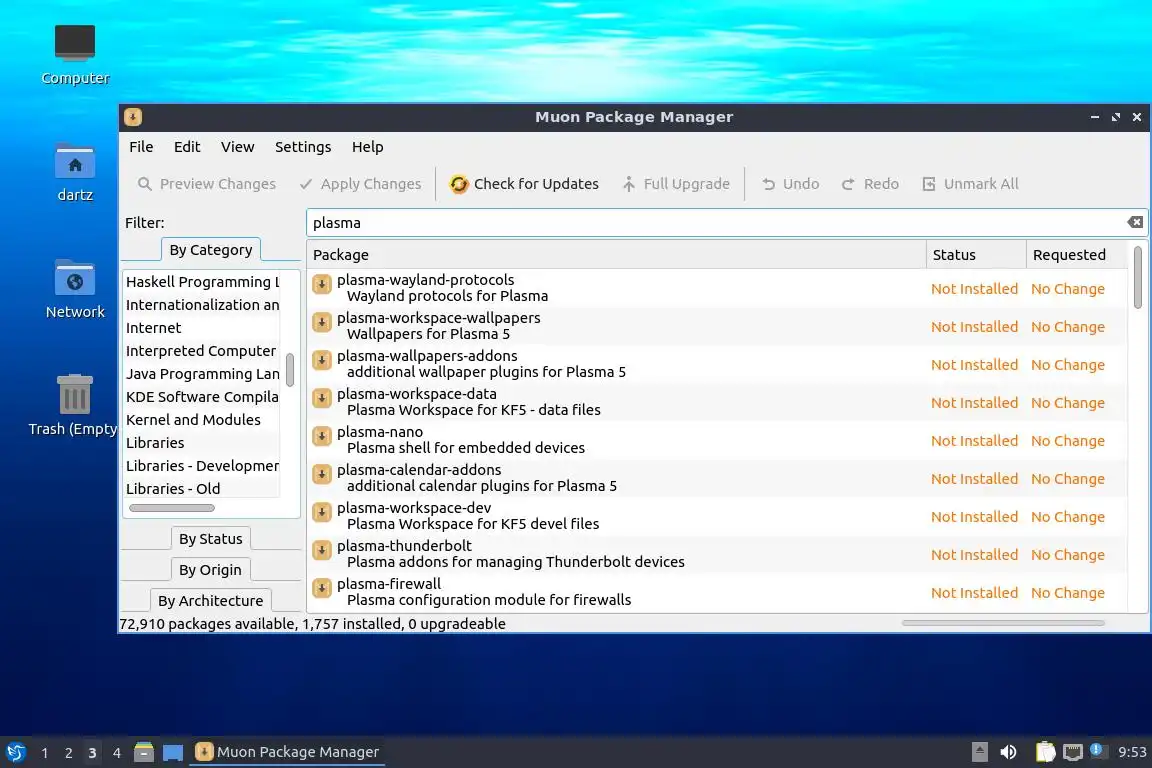Switch to virtual desktop 4
This screenshot has height=768, width=1152.
[116, 753]
